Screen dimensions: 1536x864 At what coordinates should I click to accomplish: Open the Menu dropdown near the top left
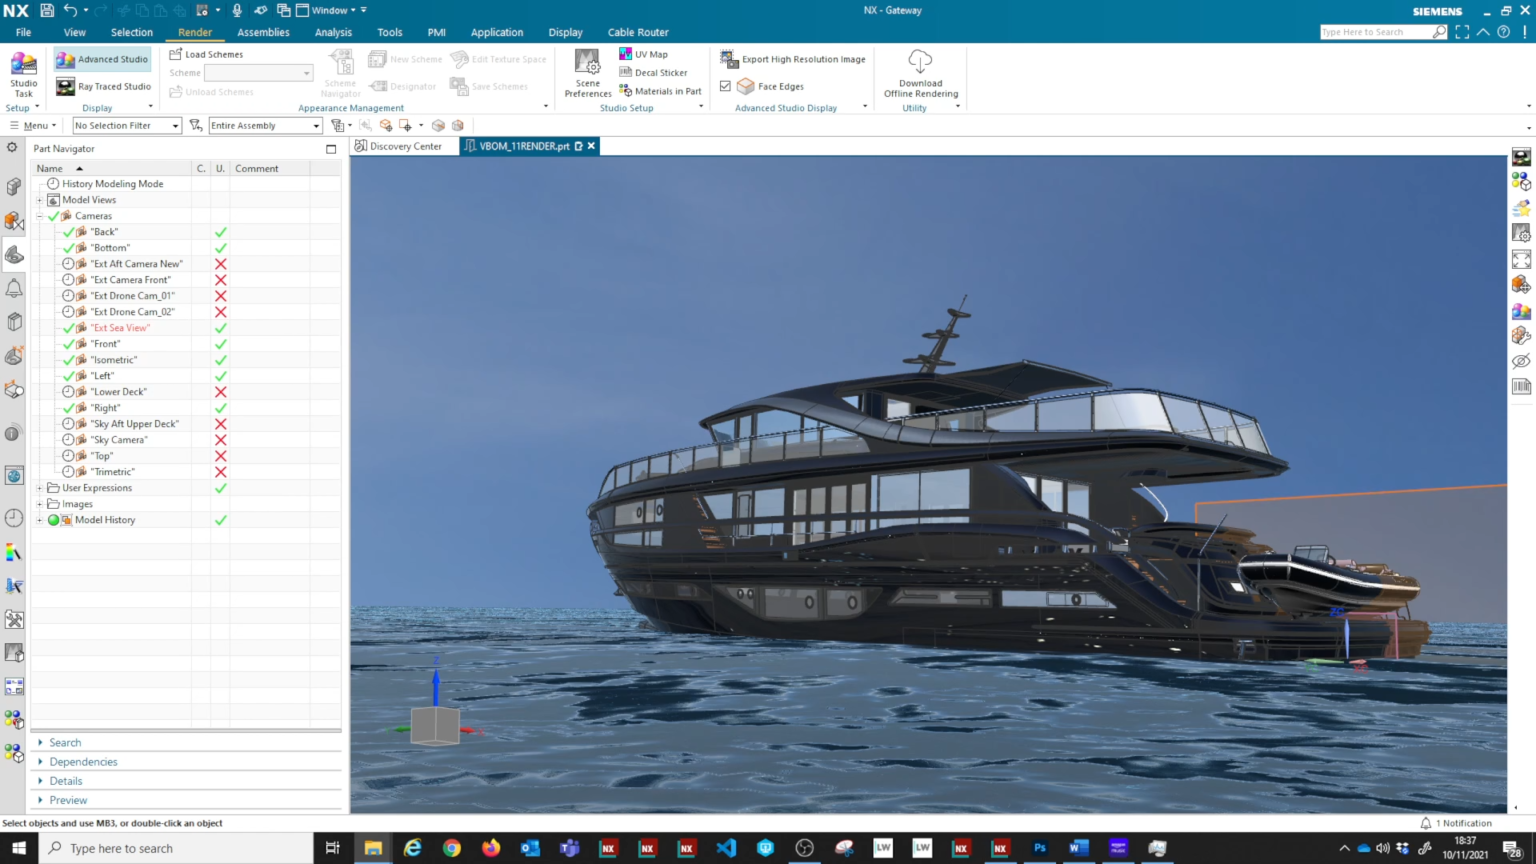pos(33,125)
